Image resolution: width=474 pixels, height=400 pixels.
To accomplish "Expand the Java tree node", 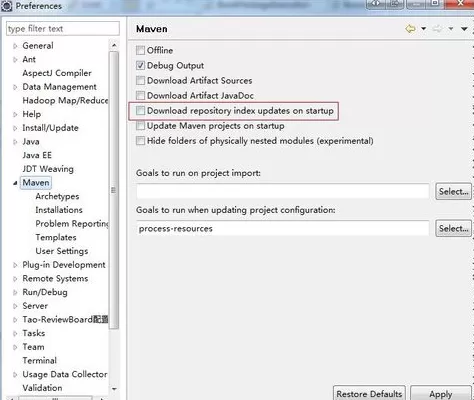I will tap(15, 142).
